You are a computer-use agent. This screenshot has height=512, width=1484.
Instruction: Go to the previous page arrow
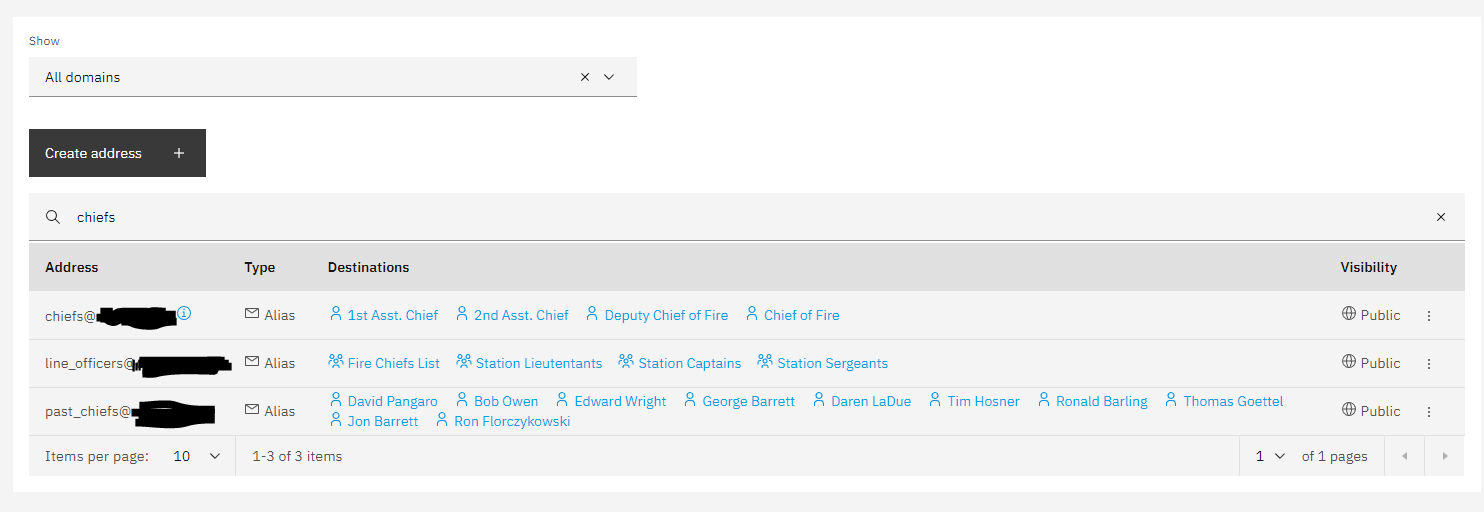(x=1404, y=456)
